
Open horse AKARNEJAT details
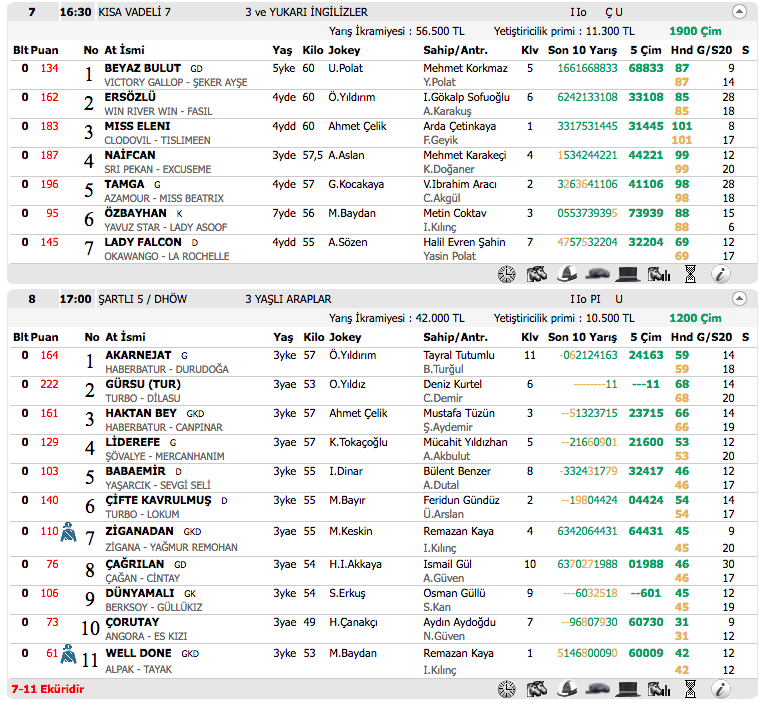click(138, 355)
